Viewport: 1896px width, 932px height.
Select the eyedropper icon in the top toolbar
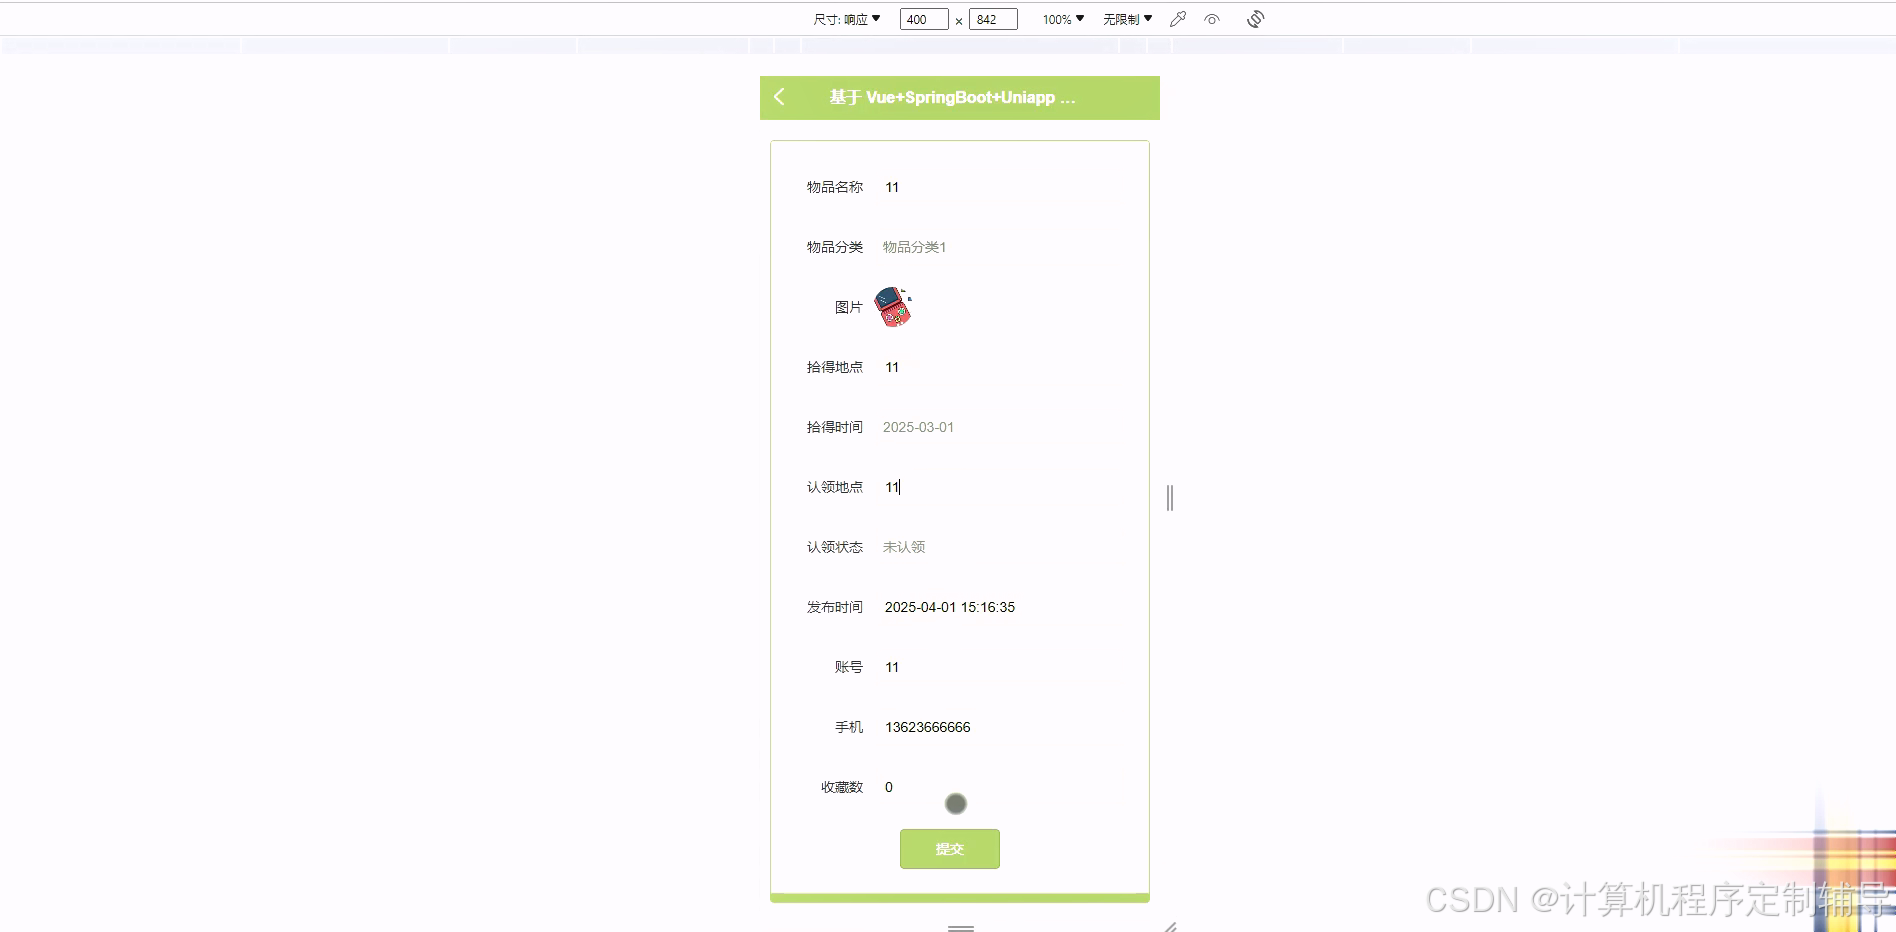coord(1176,18)
